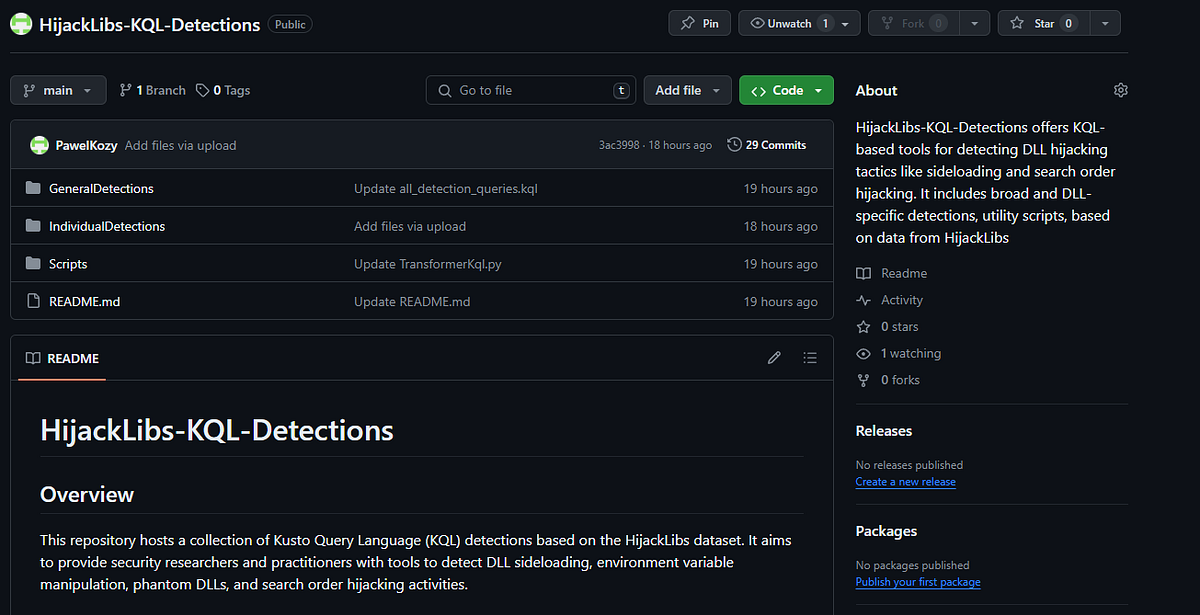Click the clock icon beside 29 Commits
The height and width of the screenshot is (615, 1200).
pos(733,144)
